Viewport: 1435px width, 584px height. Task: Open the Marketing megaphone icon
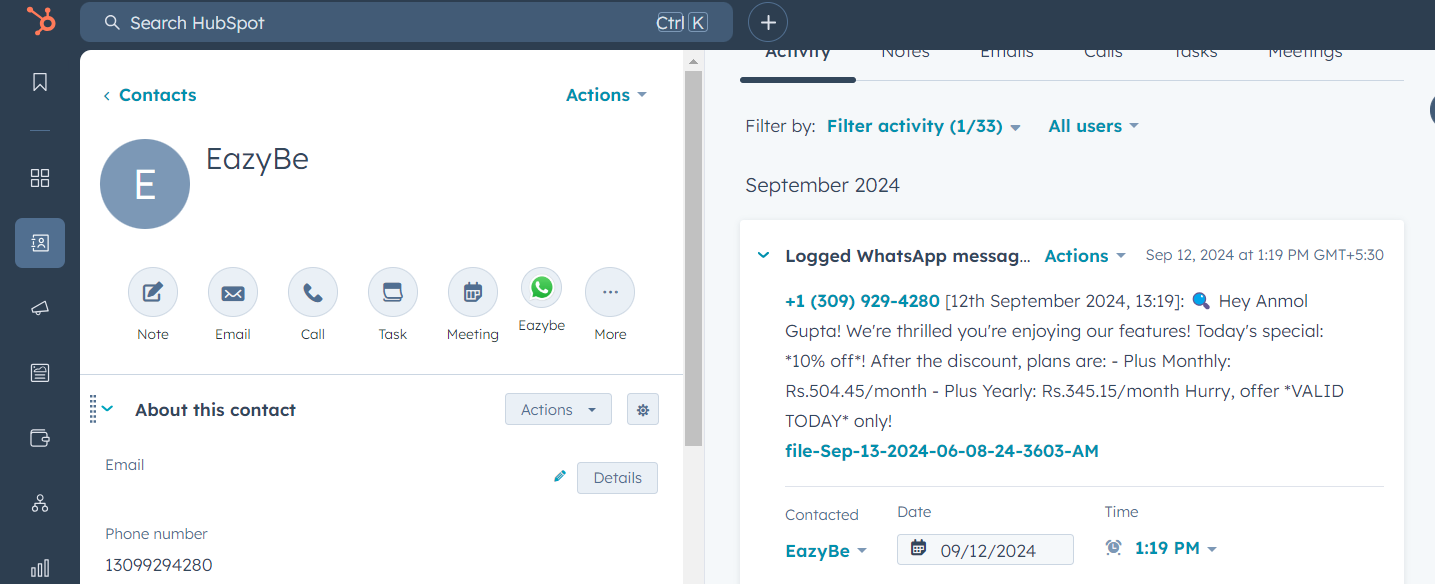(x=39, y=307)
